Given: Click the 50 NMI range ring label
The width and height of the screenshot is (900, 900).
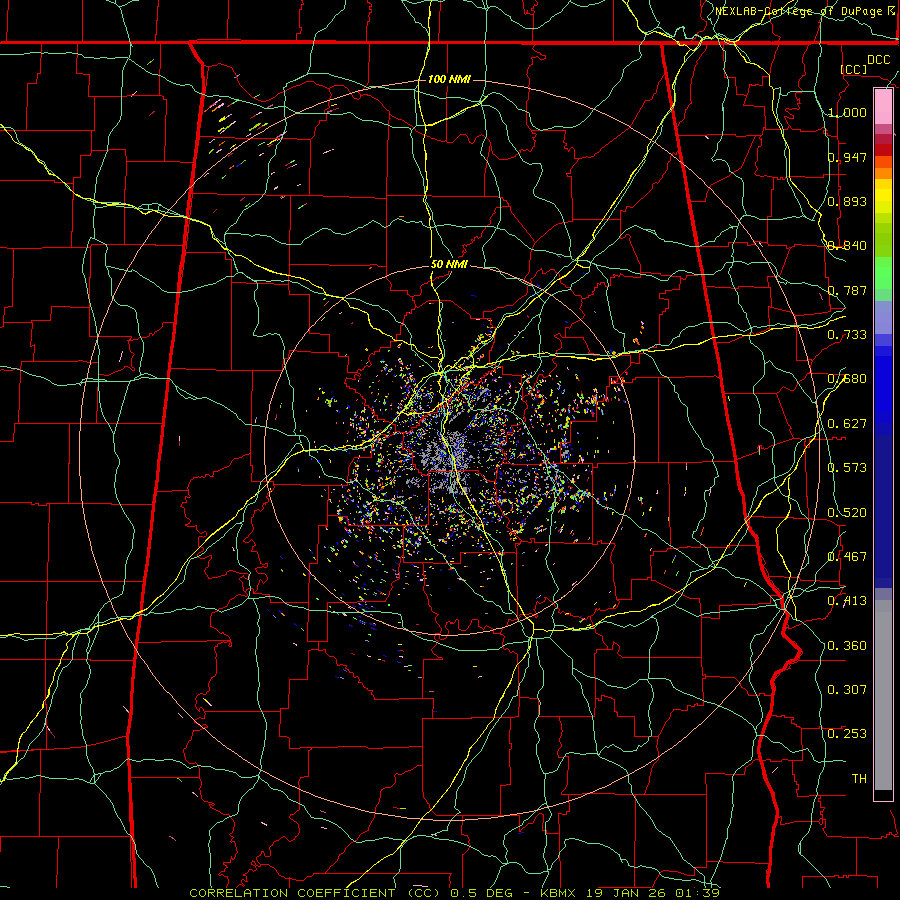Looking at the screenshot, I should point(449,265).
